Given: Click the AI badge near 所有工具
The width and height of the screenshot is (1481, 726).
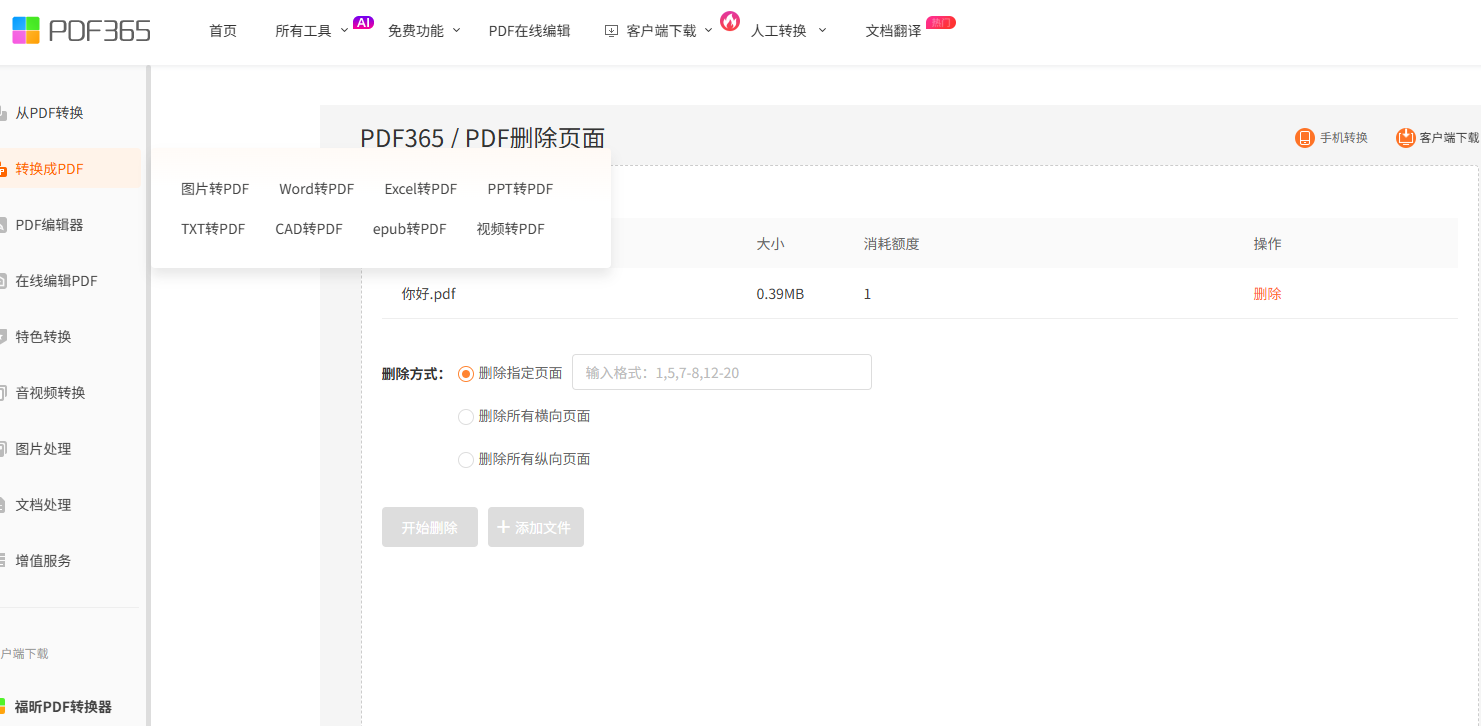Looking at the screenshot, I should point(363,22).
